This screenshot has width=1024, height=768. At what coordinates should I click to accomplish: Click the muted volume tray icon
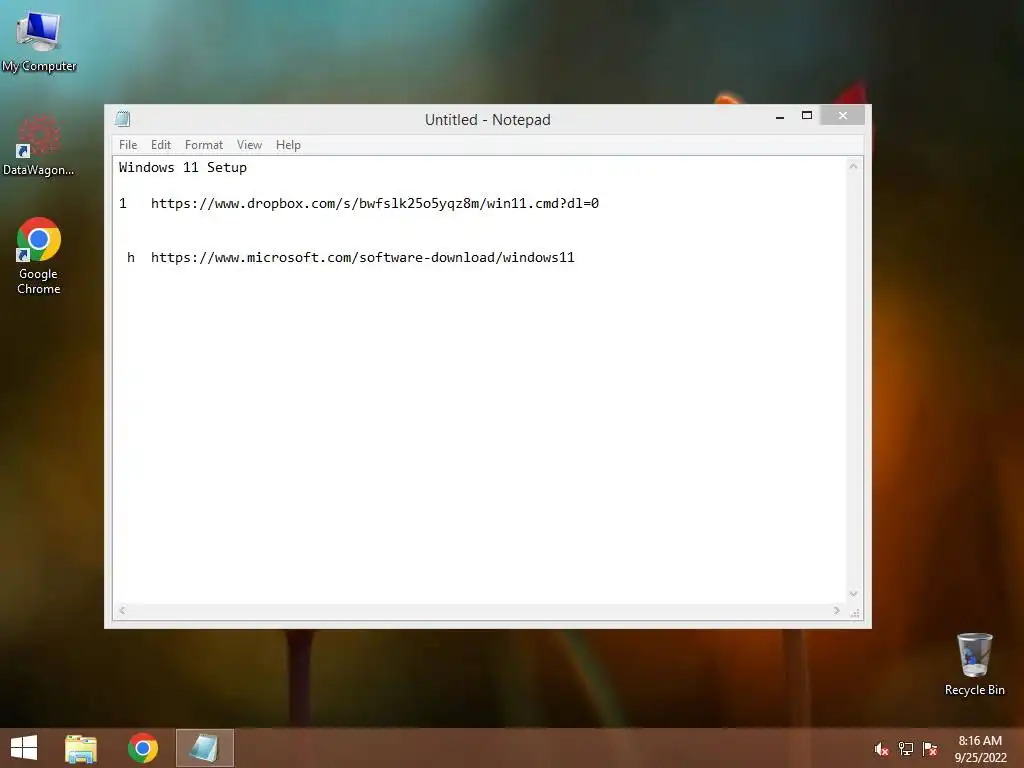click(881, 749)
